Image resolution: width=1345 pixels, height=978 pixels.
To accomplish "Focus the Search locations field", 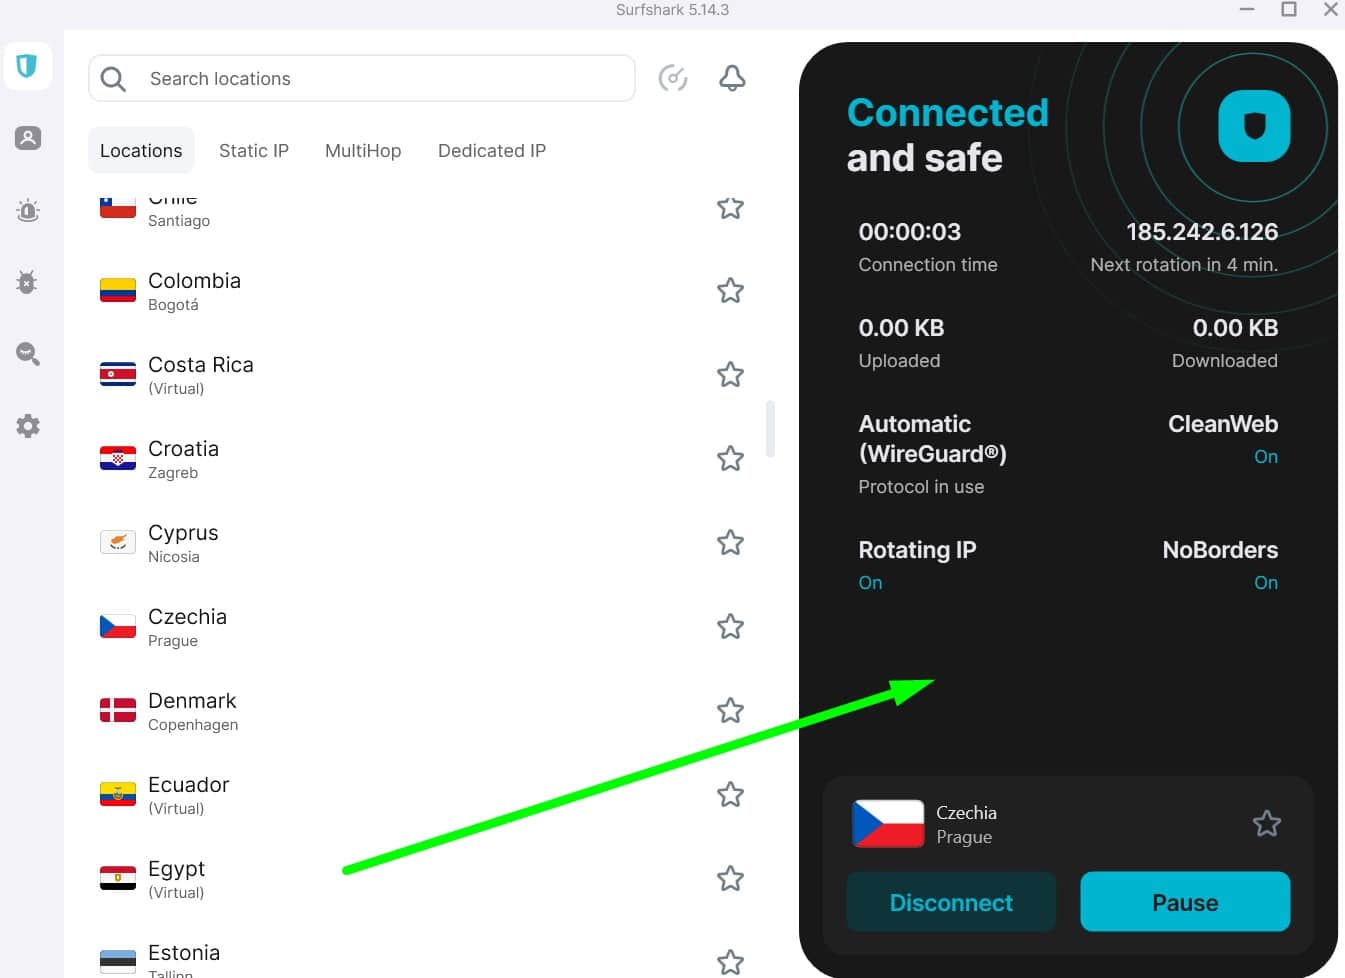I will 362,79.
